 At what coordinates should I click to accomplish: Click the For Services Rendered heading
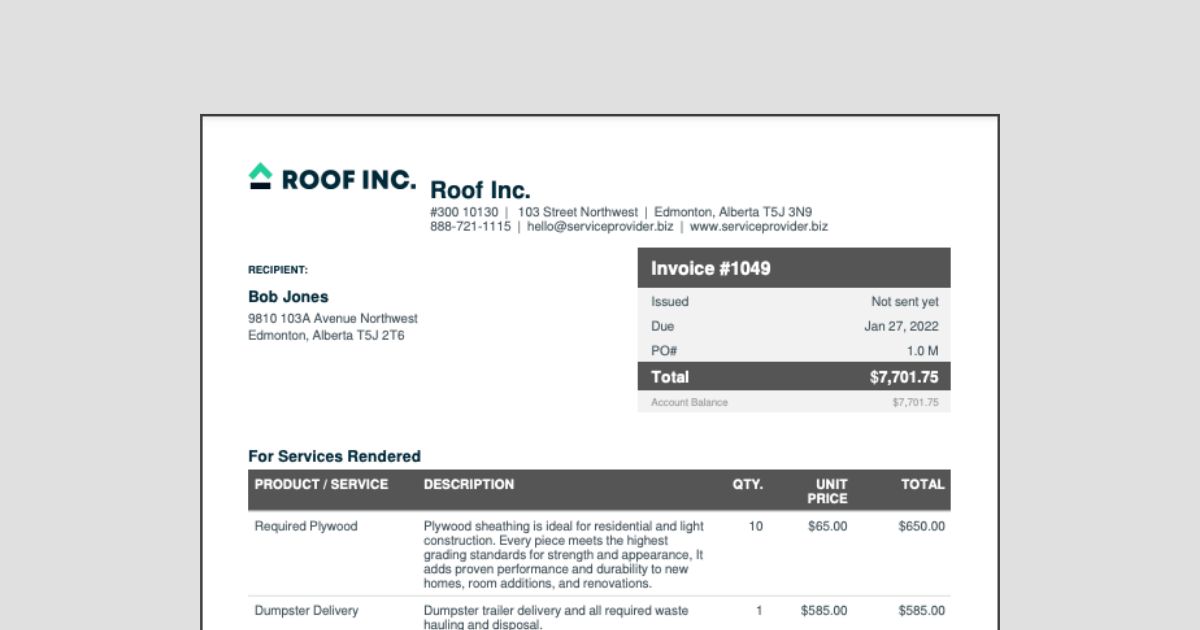[x=334, y=457]
